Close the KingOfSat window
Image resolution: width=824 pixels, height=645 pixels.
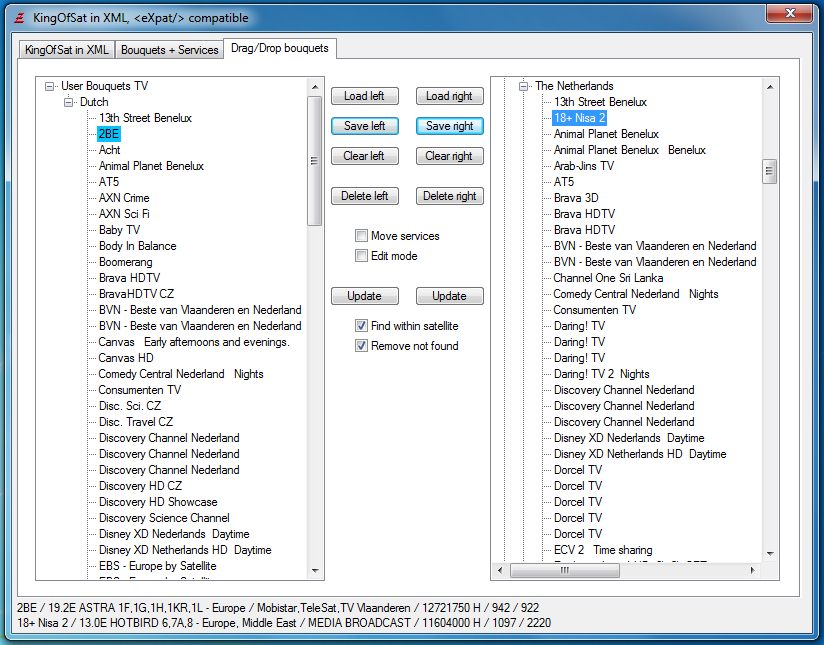(789, 13)
